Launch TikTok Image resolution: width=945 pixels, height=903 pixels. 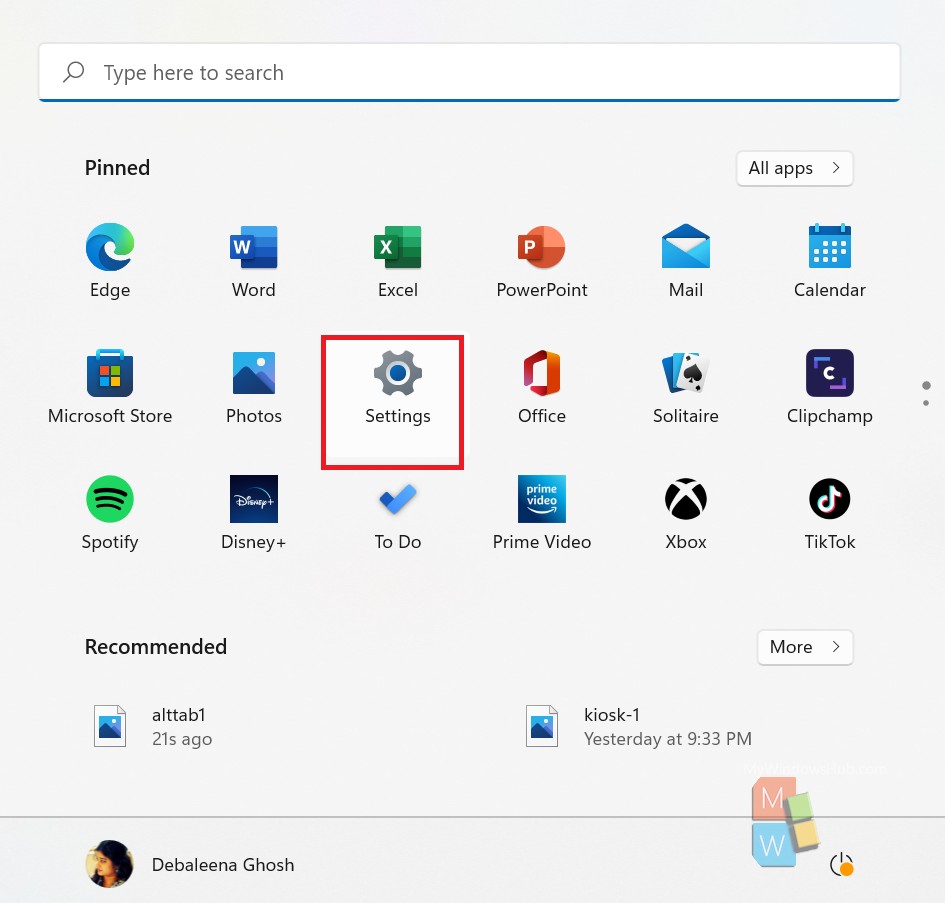coord(830,513)
